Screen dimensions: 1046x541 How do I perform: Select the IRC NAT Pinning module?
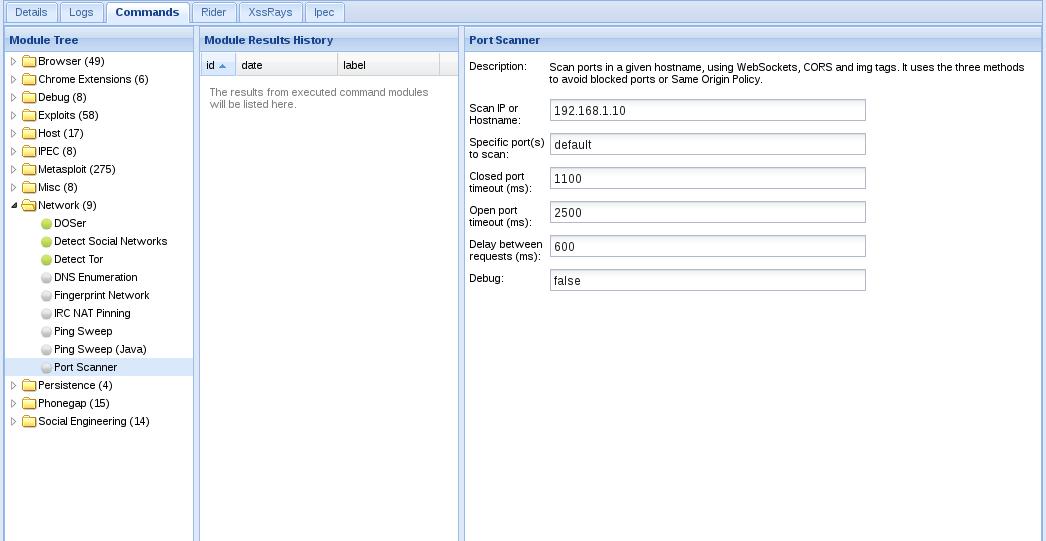(x=92, y=314)
